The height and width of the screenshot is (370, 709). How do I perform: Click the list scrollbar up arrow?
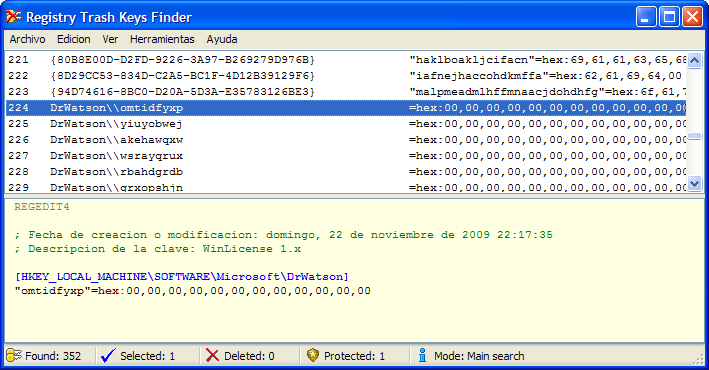(x=694, y=60)
